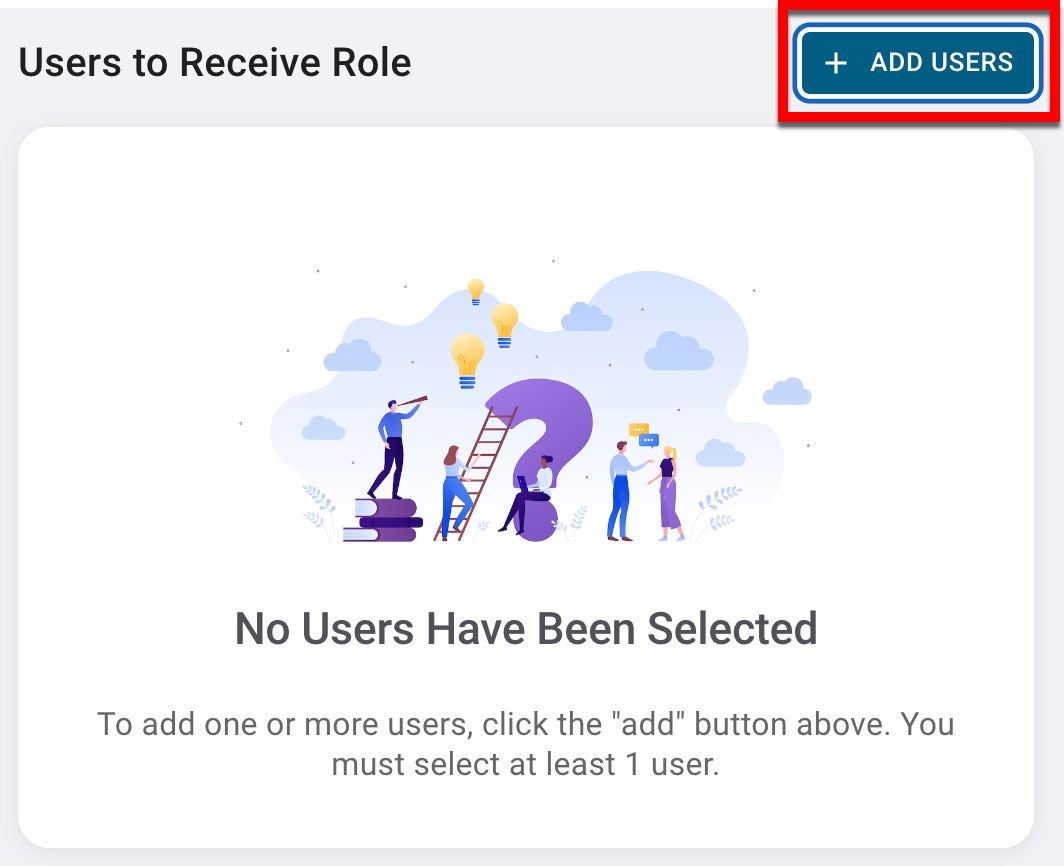
Task: Click the cloud at far right edge
Action: (x=787, y=391)
